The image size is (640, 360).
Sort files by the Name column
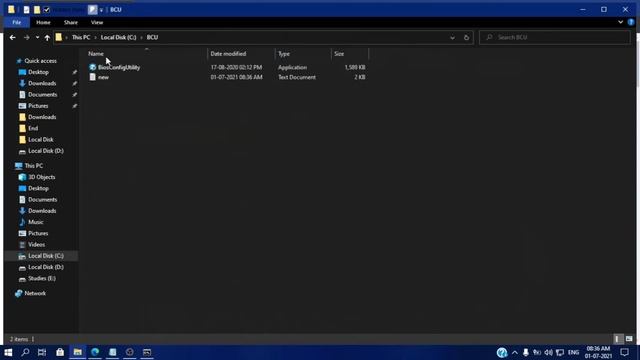click(x=96, y=53)
